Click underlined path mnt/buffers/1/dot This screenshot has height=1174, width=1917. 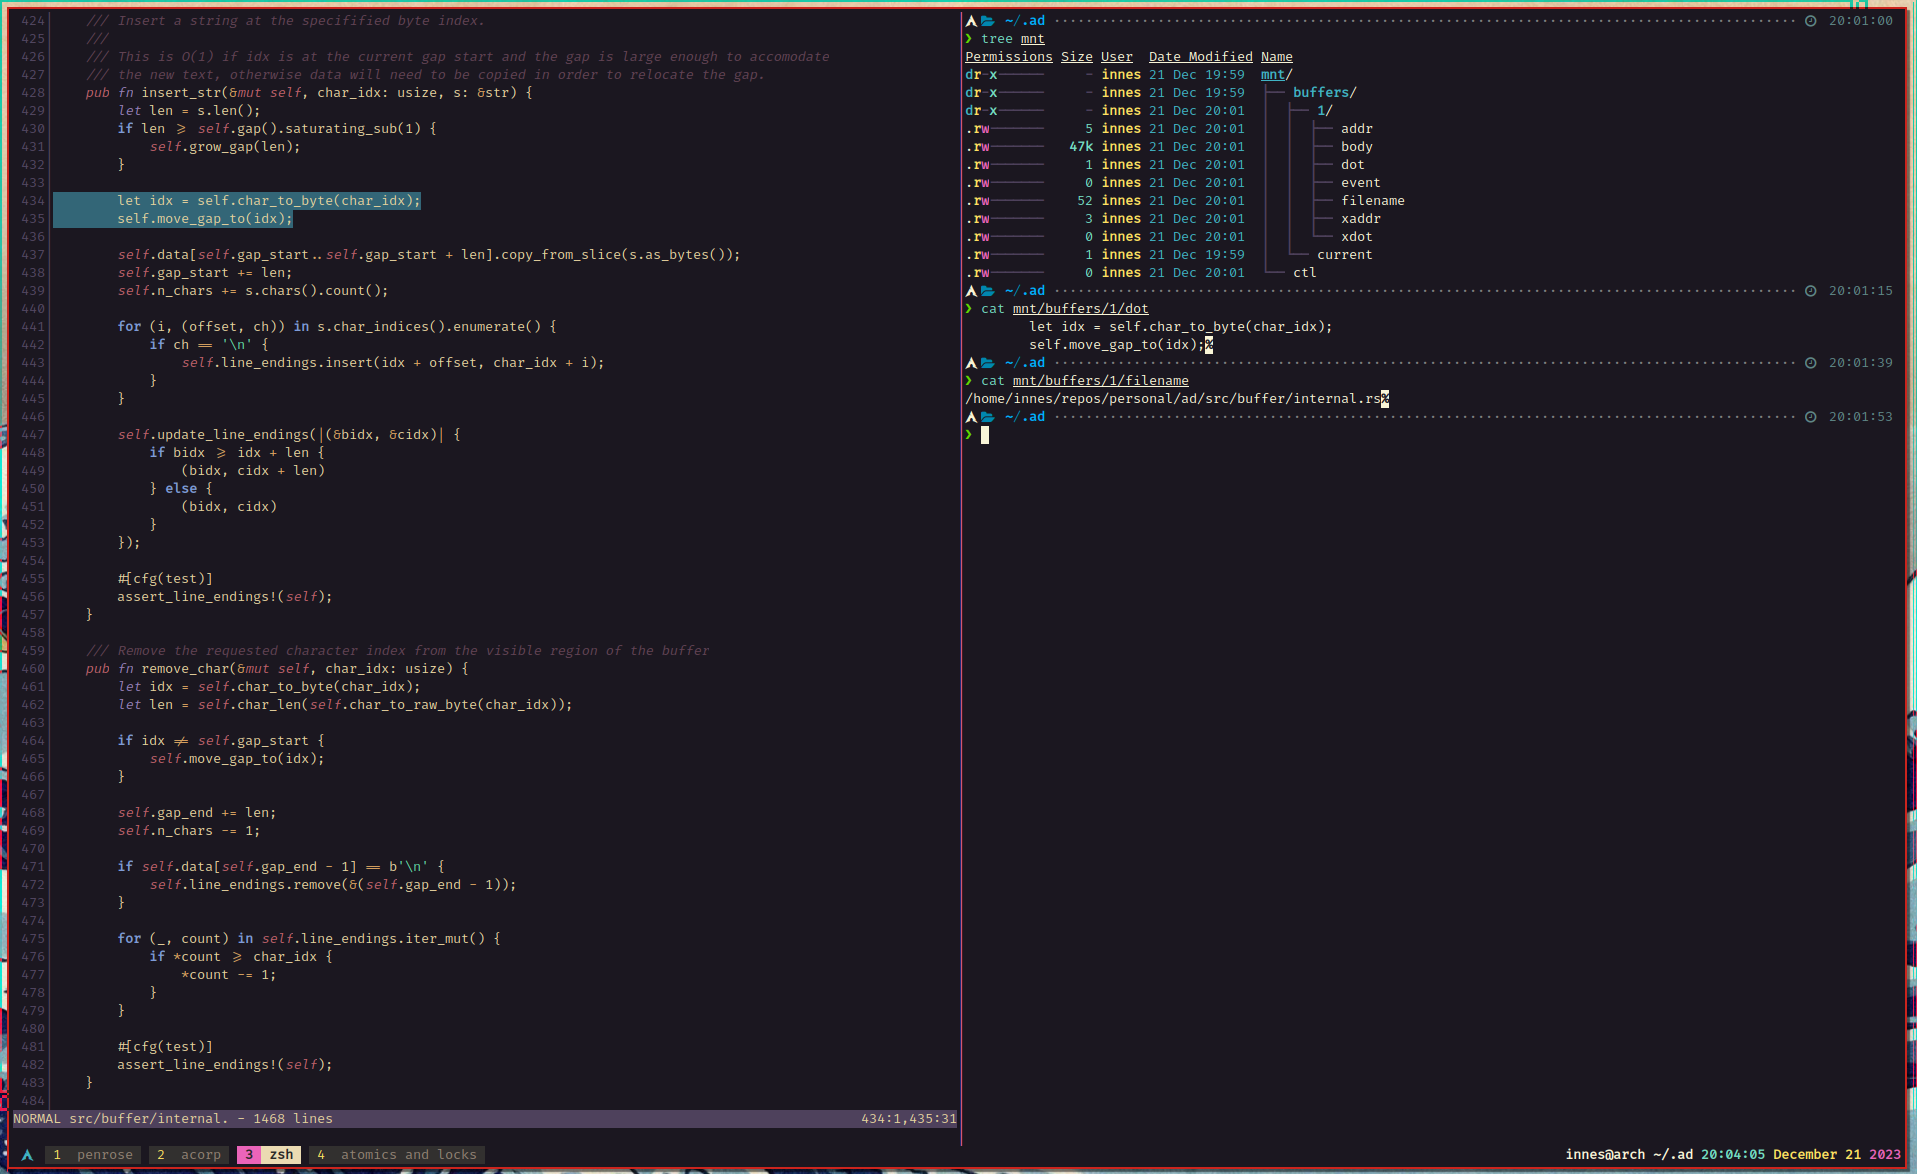(x=1080, y=309)
